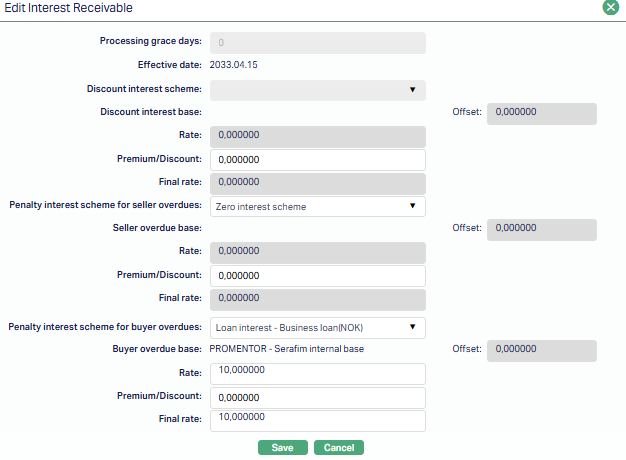Screen dimensions: 626x460
Task: Click the seller overdue Final rate field
Action: [318, 299]
